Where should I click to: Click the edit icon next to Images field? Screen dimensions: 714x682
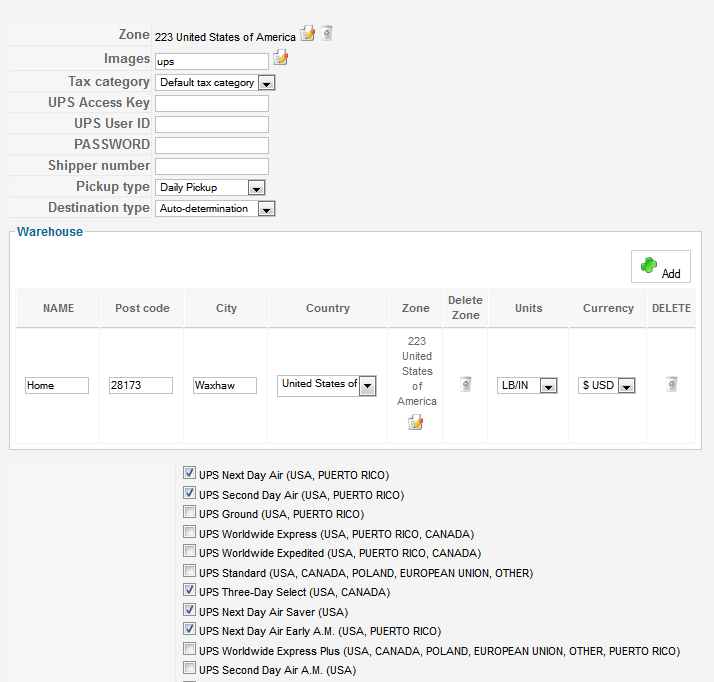coord(280,57)
